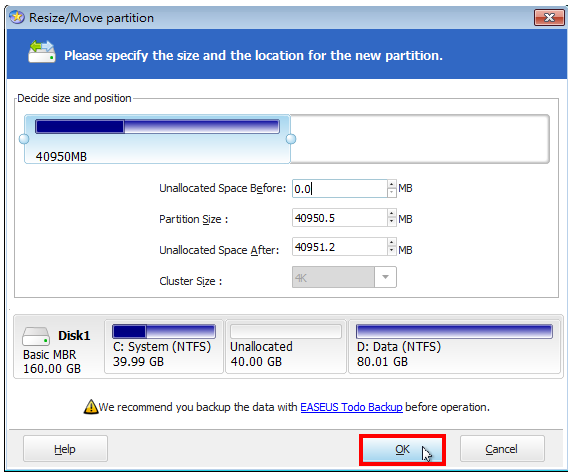
Task: Click the yellow warning triangle icon
Action: (x=91, y=406)
